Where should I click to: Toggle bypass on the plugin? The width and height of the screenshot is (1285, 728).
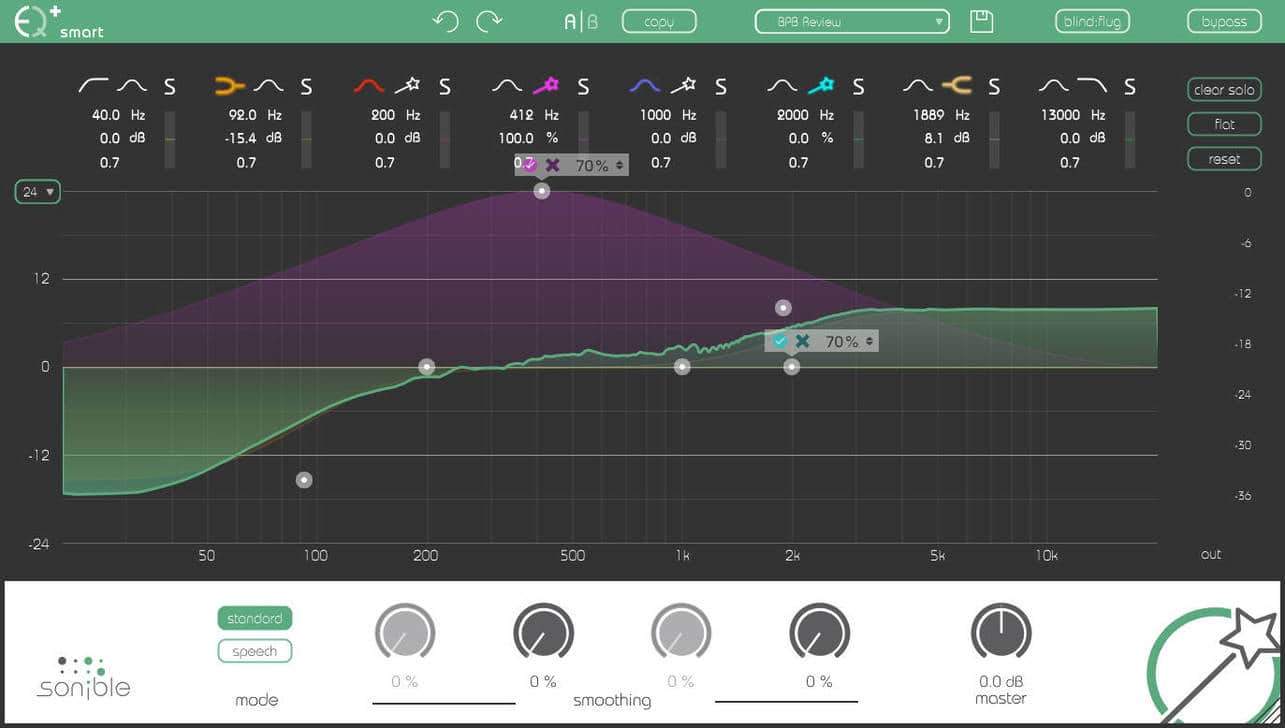point(1224,21)
